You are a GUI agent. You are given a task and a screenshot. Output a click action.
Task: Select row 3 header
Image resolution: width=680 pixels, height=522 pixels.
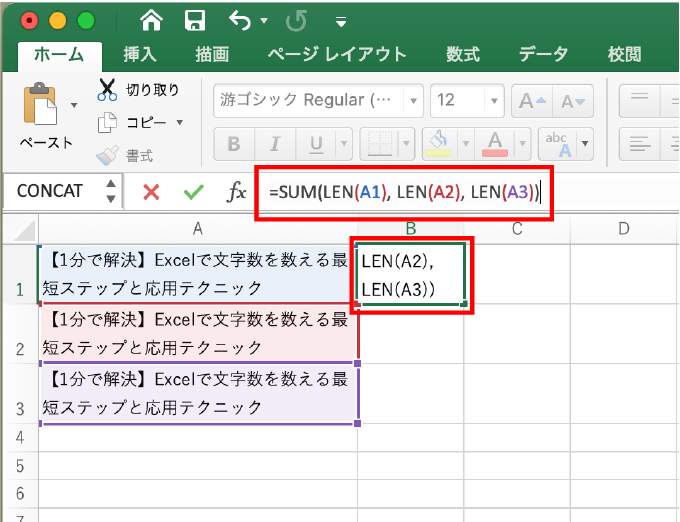(20, 394)
